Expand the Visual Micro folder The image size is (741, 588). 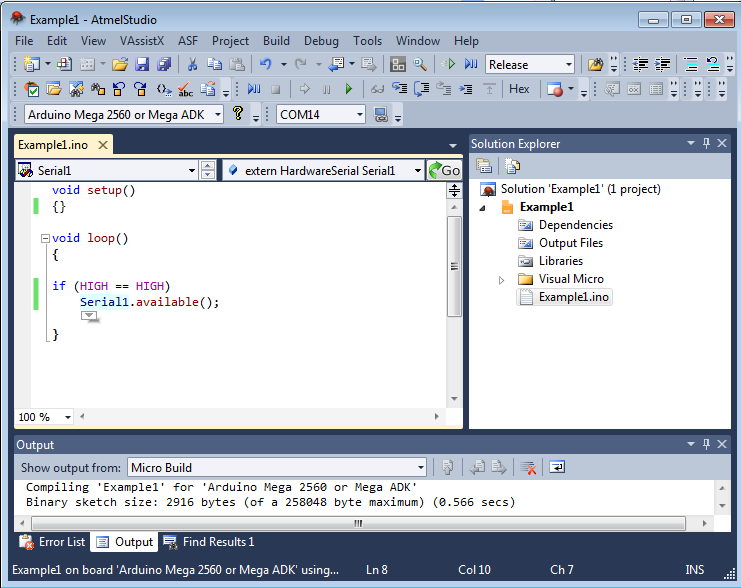[x=502, y=279]
